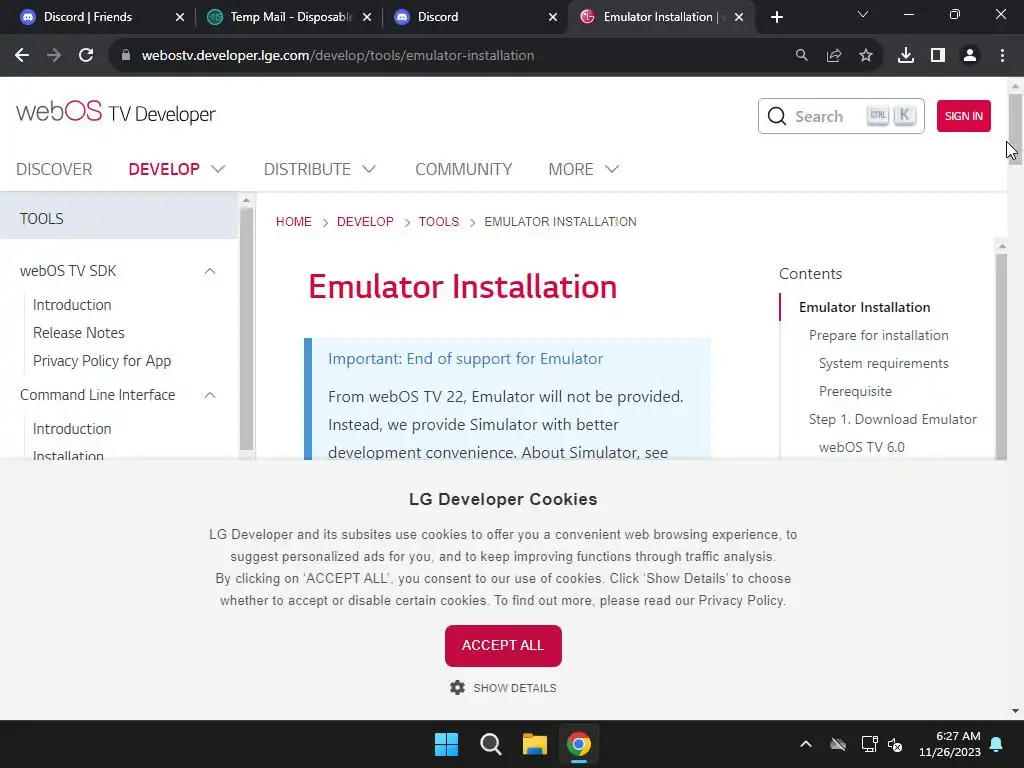
Task: Open the tab search chevron in title bar
Action: point(863,14)
